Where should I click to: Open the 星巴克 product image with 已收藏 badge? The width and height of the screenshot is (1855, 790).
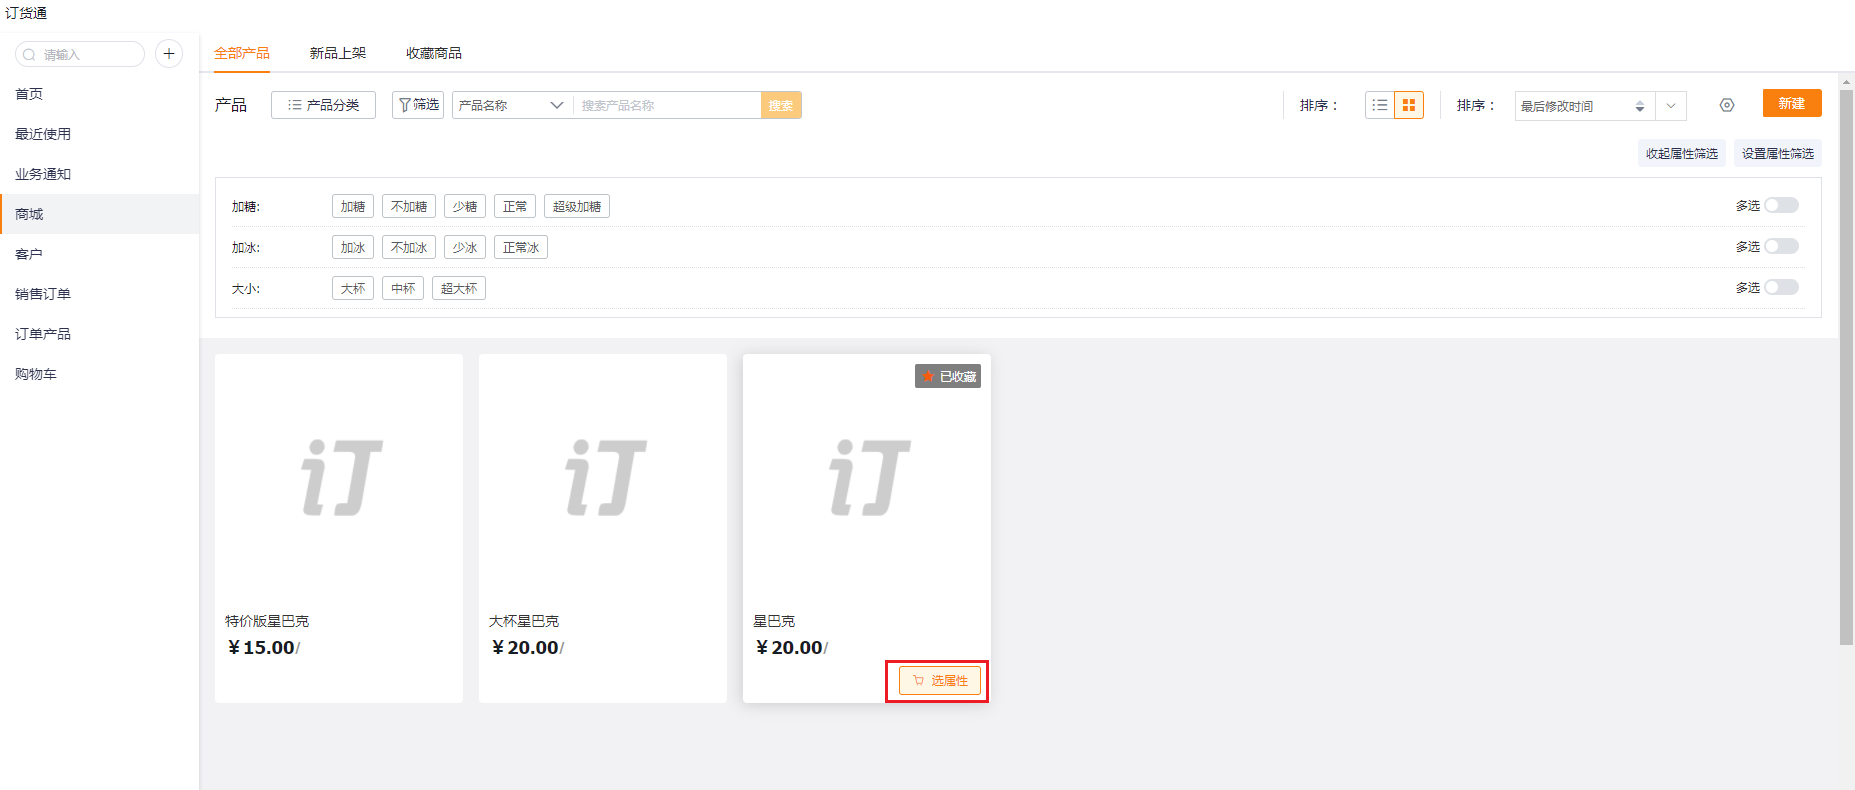tap(867, 478)
